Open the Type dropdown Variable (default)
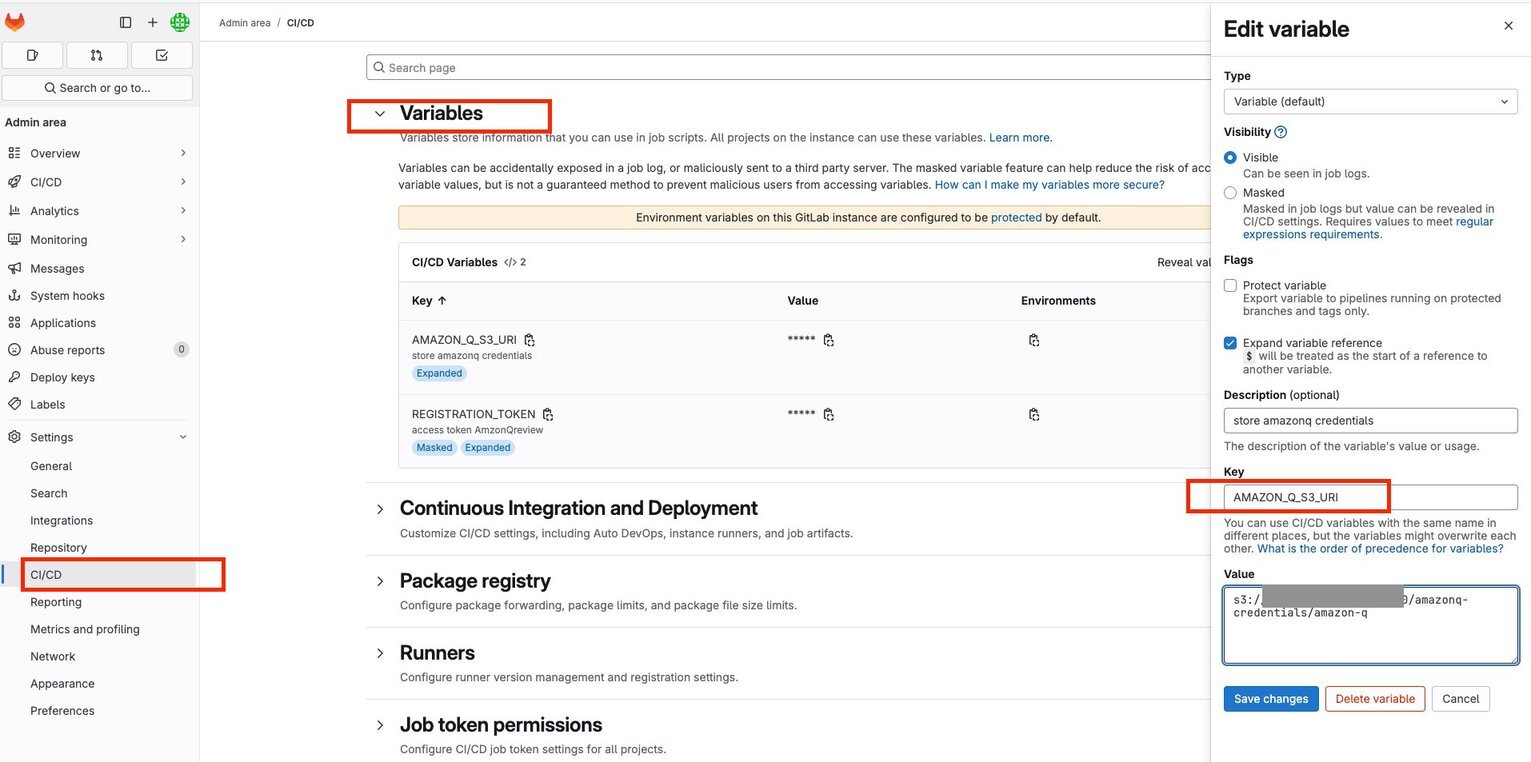The height and width of the screenshot is (762, 1531). (1370, 101)
